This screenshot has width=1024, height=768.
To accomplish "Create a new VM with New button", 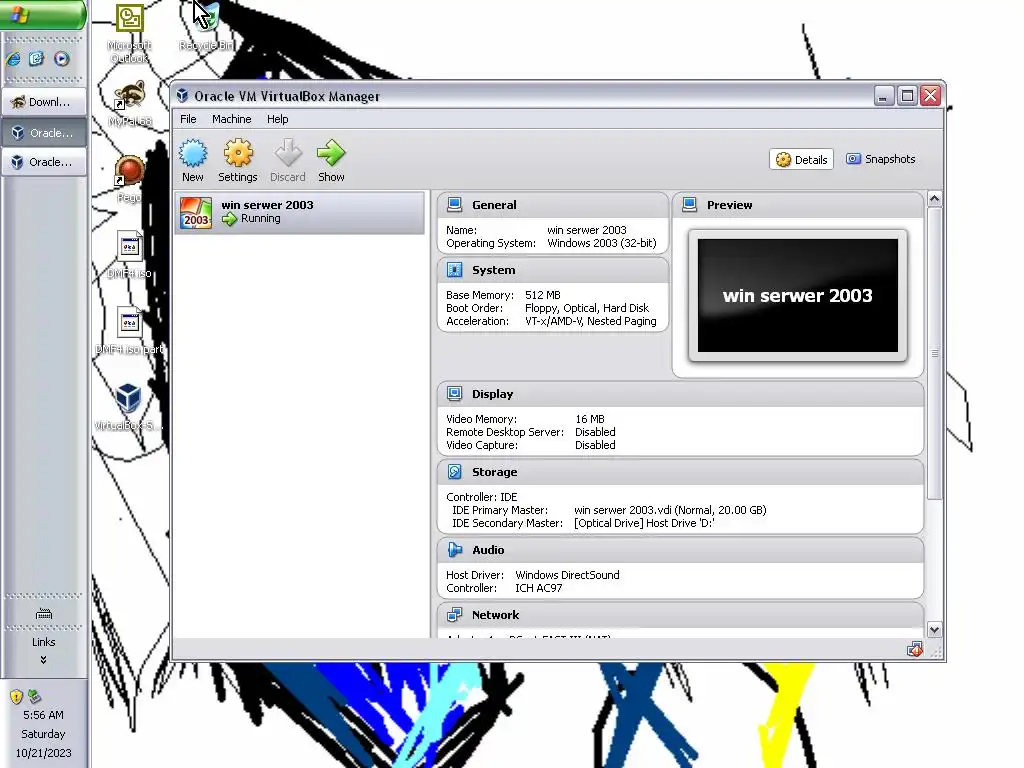I will (x=193, y=160).
